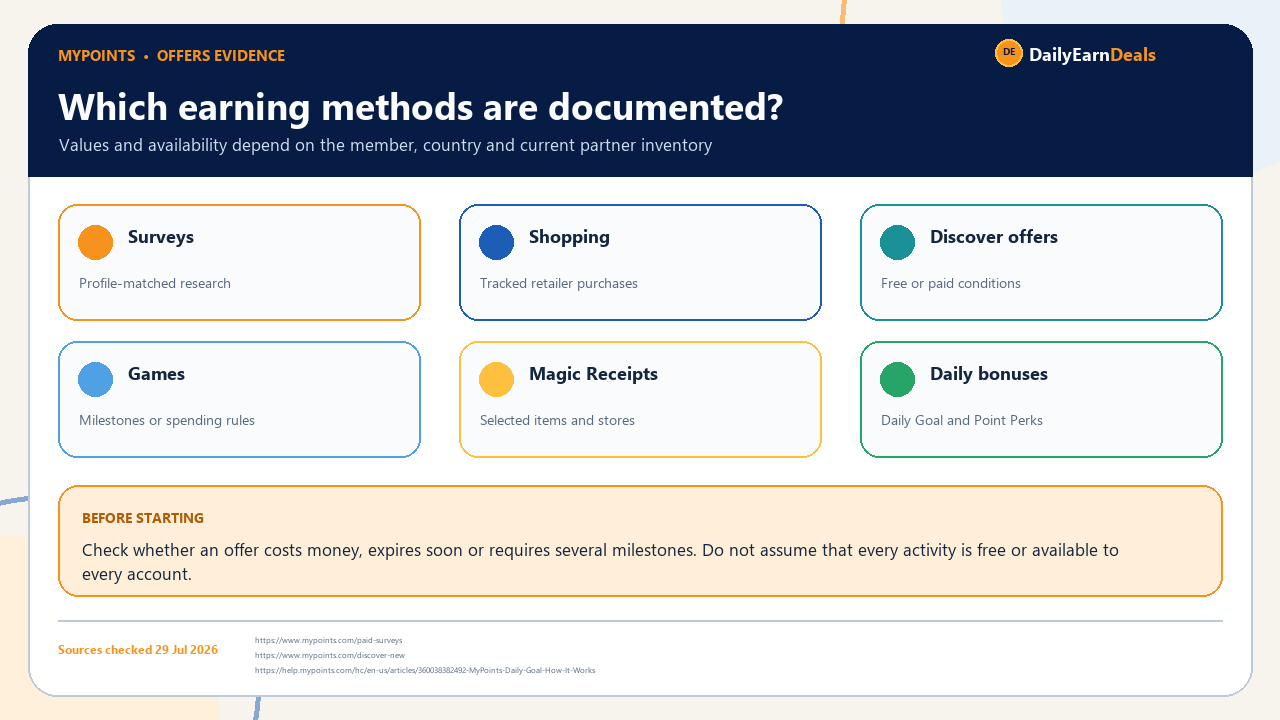Click the yellow Magic Receipts circle icon
1280x720 pixels.
pos(497,379)
